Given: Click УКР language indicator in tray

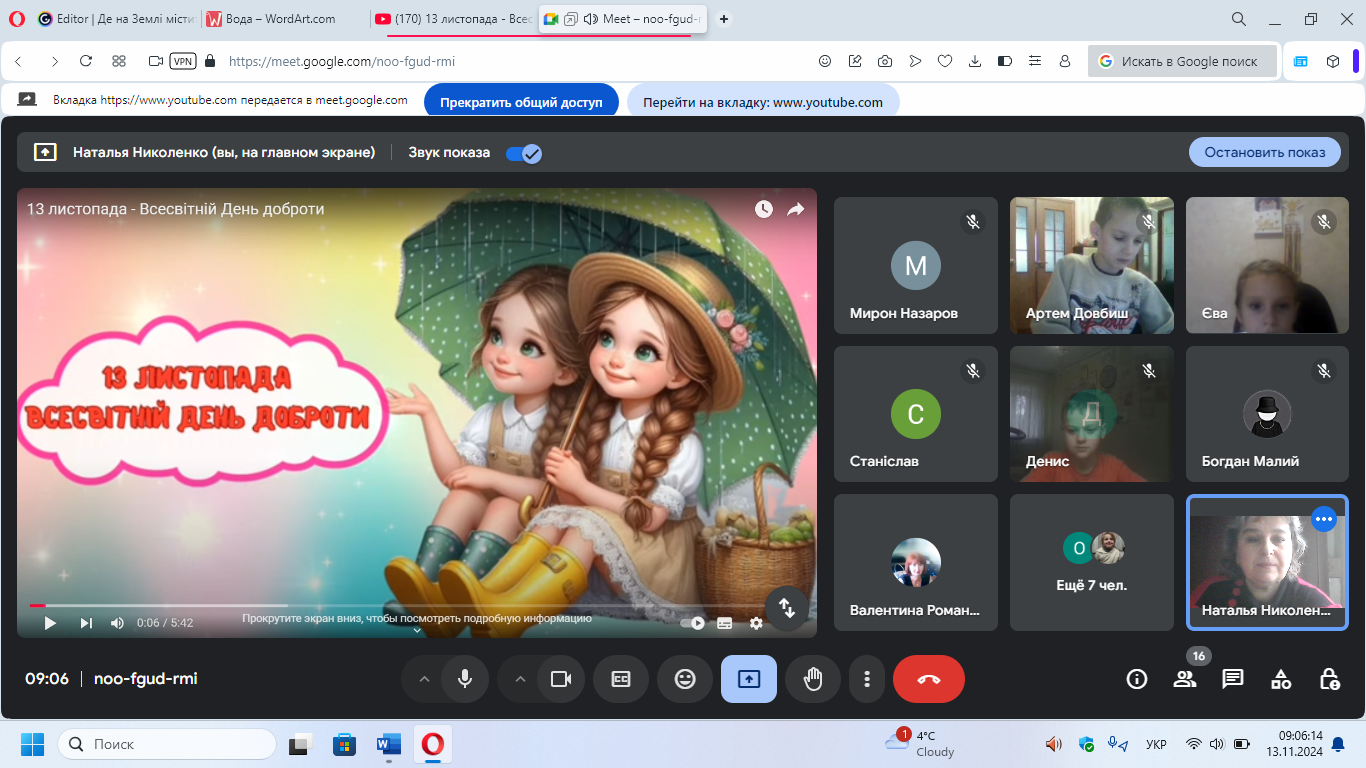Looking at the screenshot, I should [1156, 744].
